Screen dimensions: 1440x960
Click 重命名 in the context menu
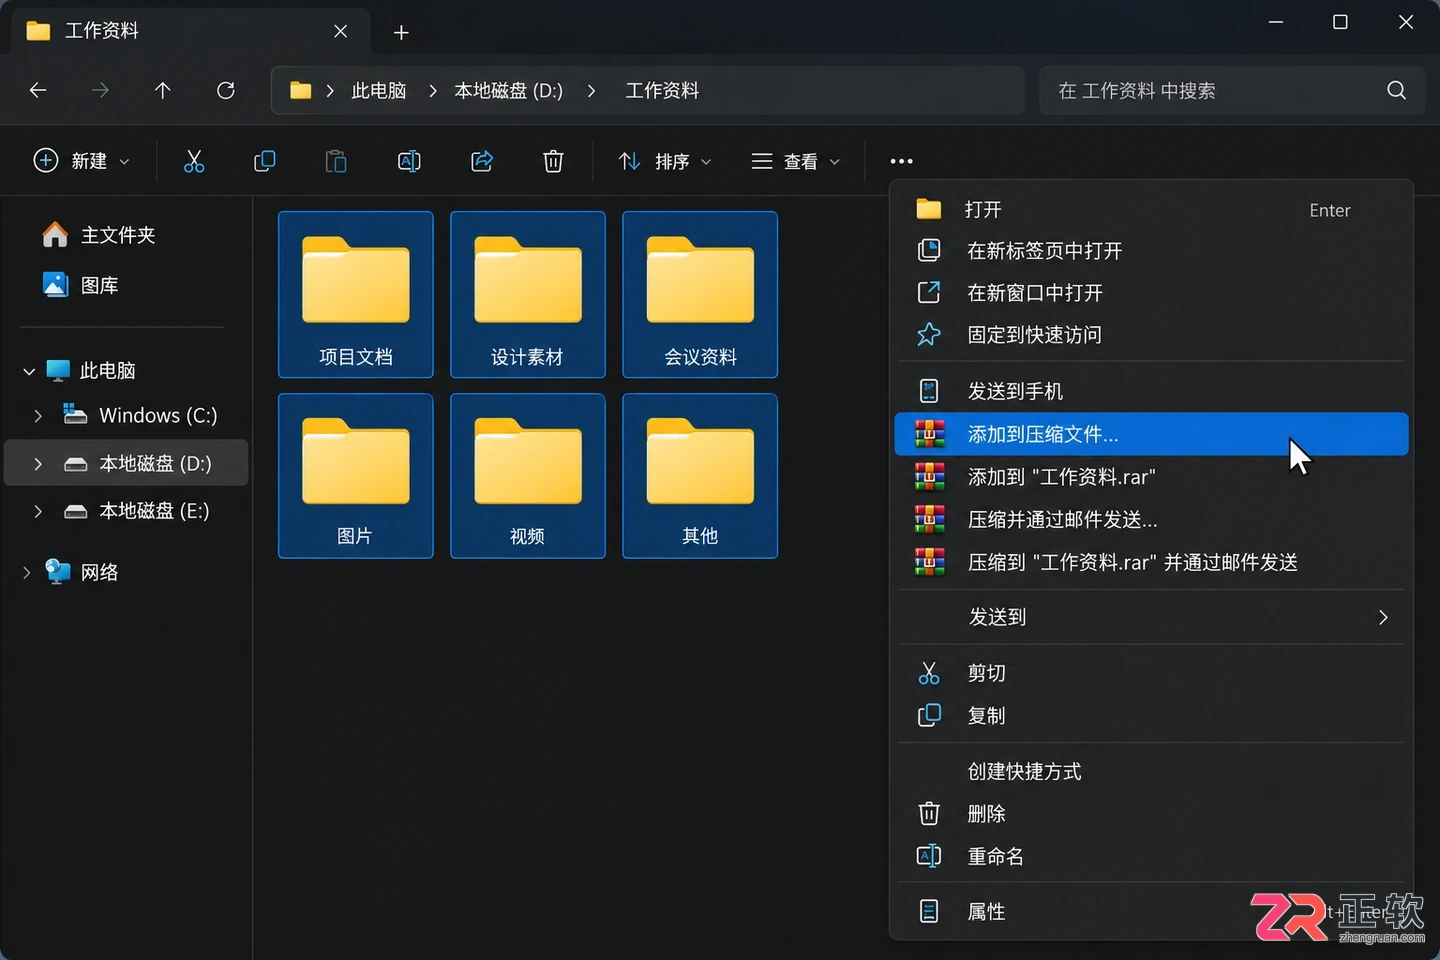(1151, 856)
